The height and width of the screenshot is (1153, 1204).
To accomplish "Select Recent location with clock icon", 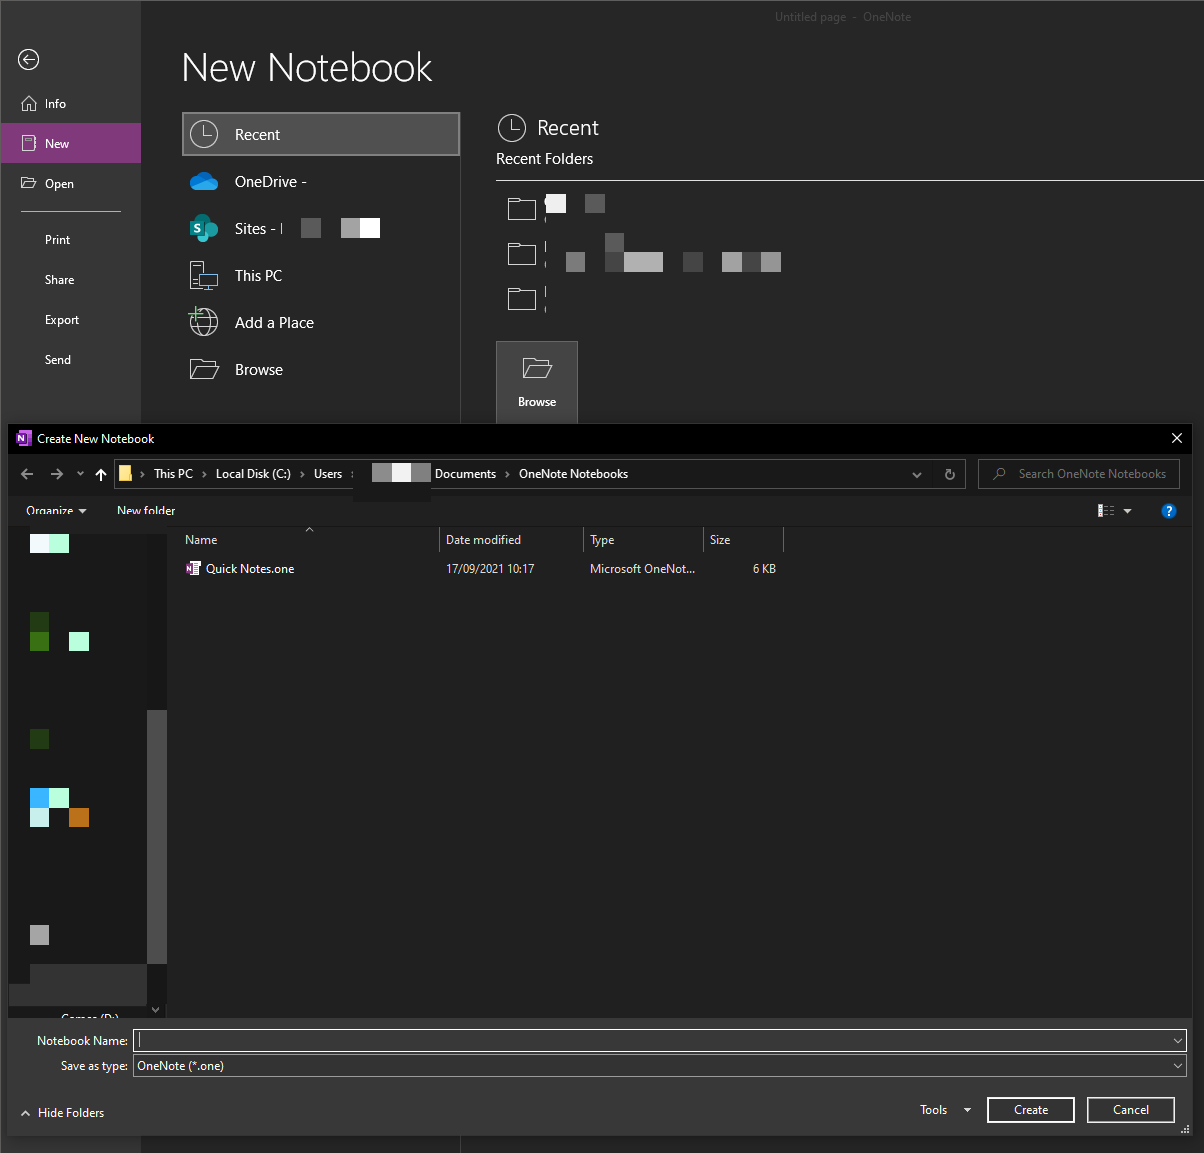I will [x=321, y=134].
